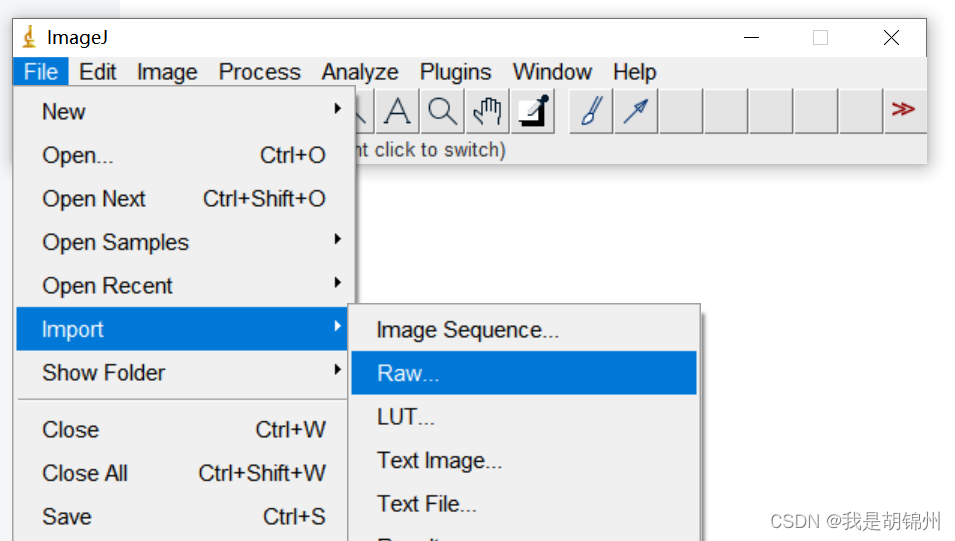The width and height of the screenshot is (955, 541).
Task: Select the Arrow tool
Action: 636,111
